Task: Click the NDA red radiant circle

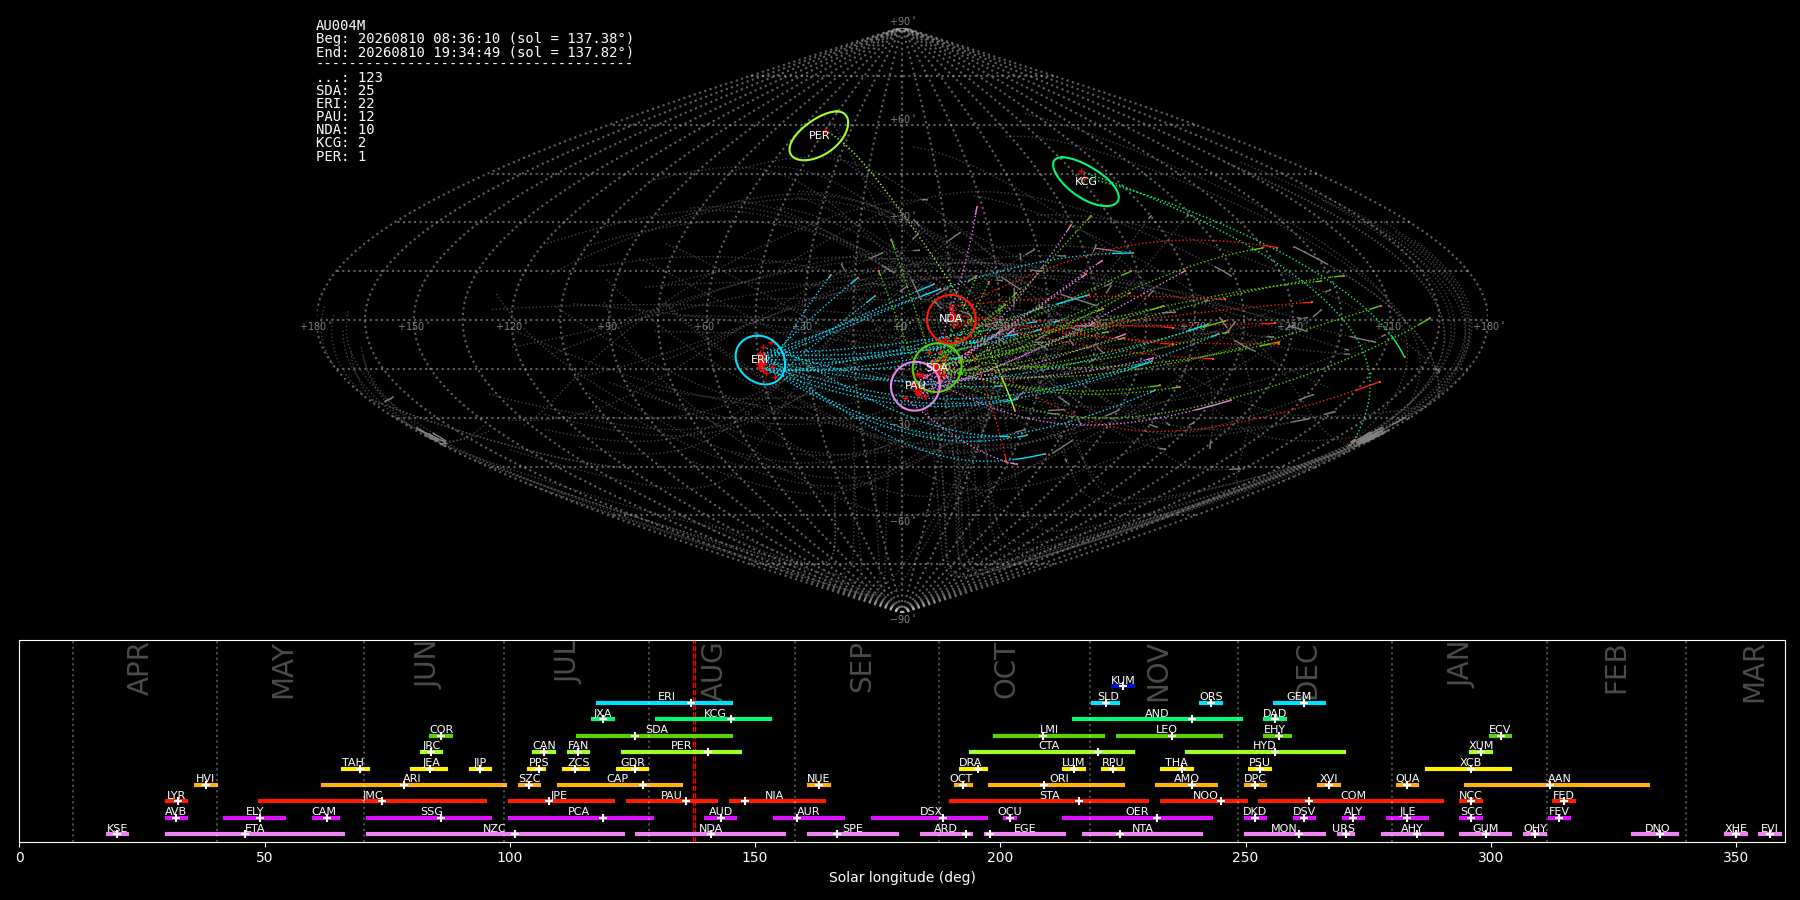Action: pyautogui.click(x=951, y=319)
